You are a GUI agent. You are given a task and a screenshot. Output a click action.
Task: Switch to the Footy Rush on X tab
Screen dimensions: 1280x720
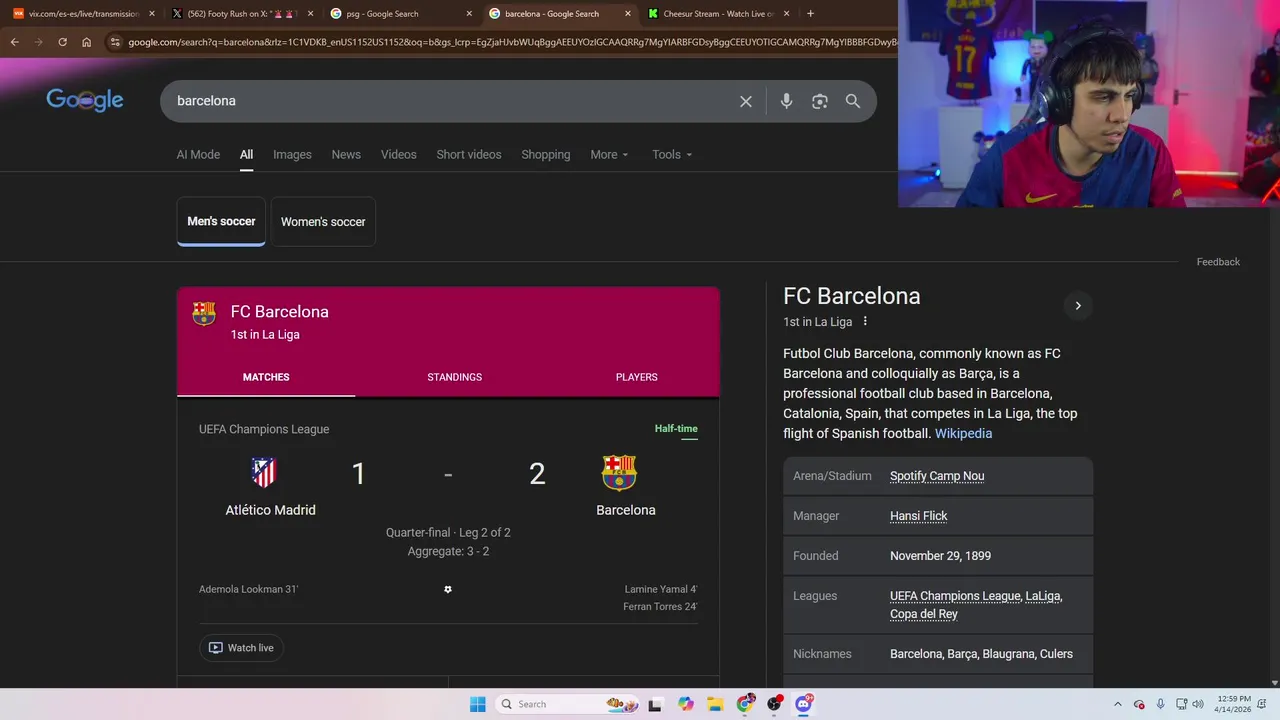click(243, 14)
